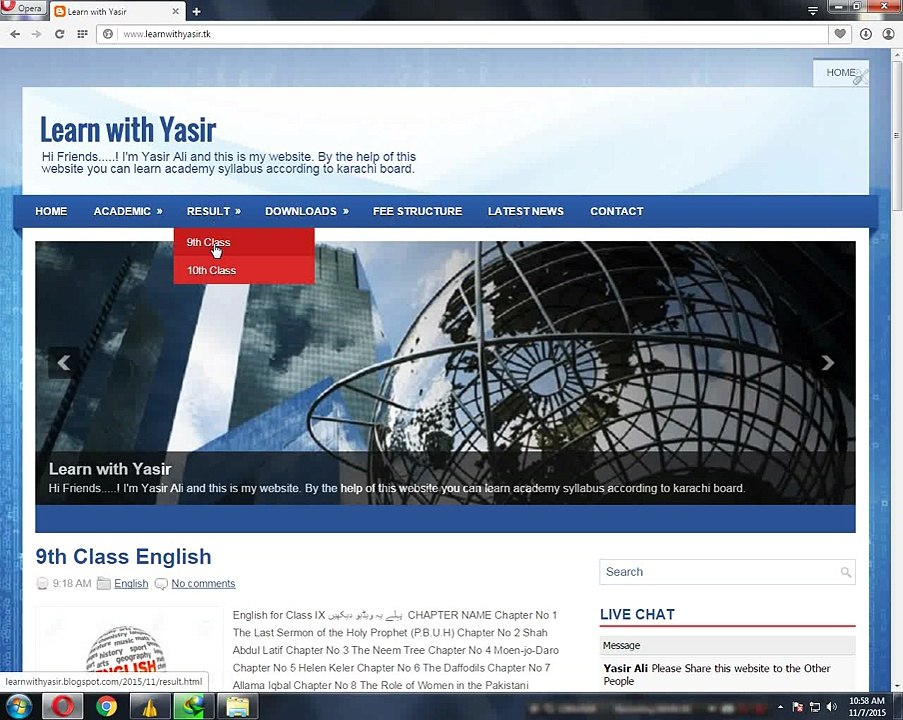Click the site info globe icon in address bar
The image size is (903, 720).
tap(108, 34)
